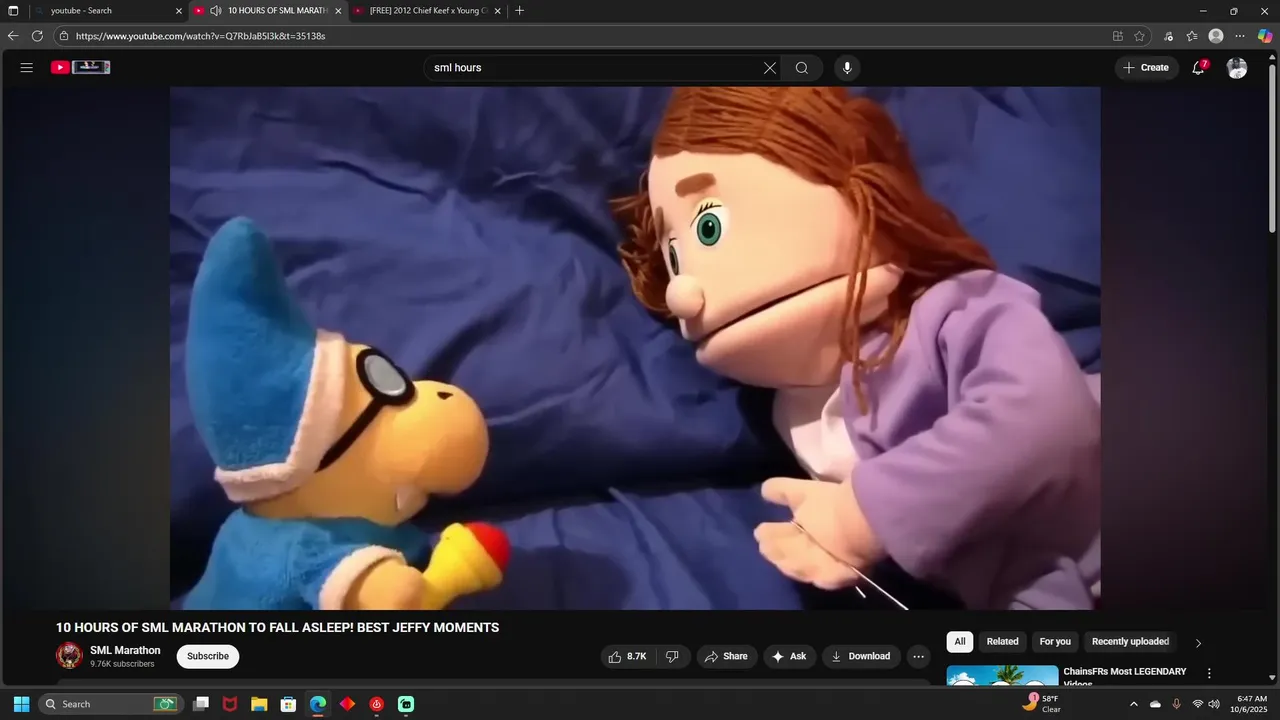Click the address bar URL
This screenshot has height=720, width=1280.
tap(201, 36)
